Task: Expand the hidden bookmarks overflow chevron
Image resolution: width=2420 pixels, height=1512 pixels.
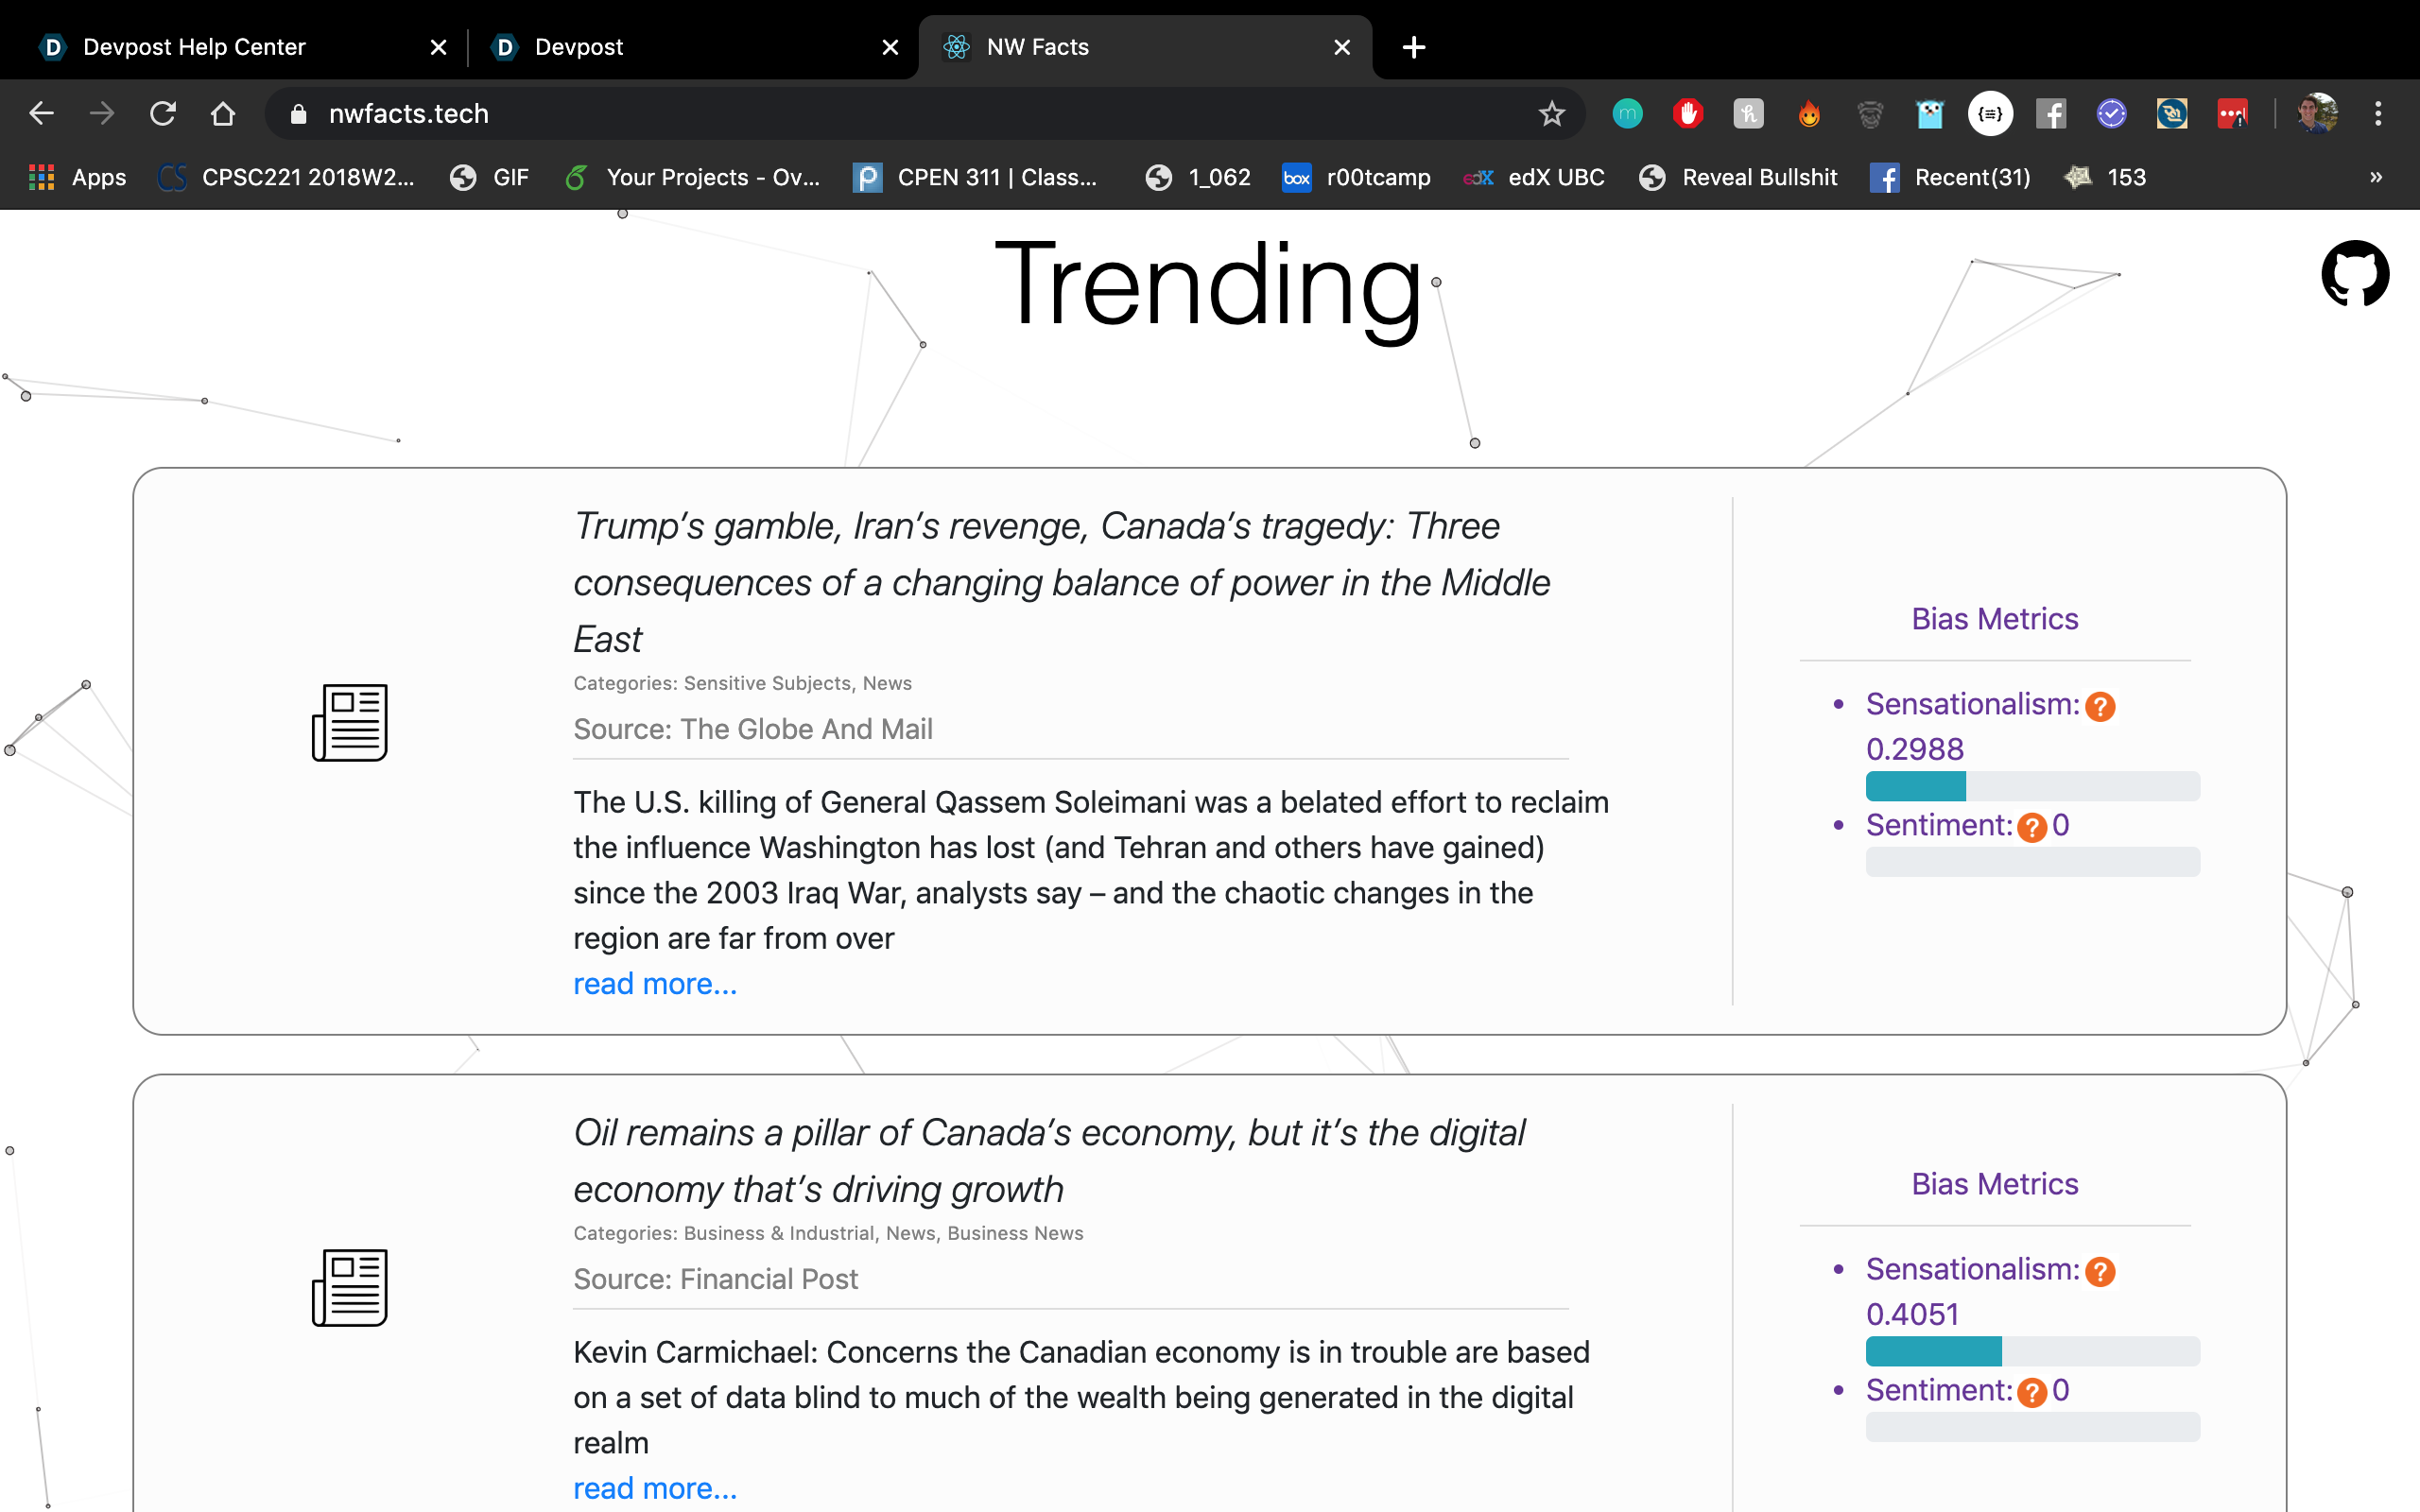Action: pyautogui.click(x=2376, y=177)
